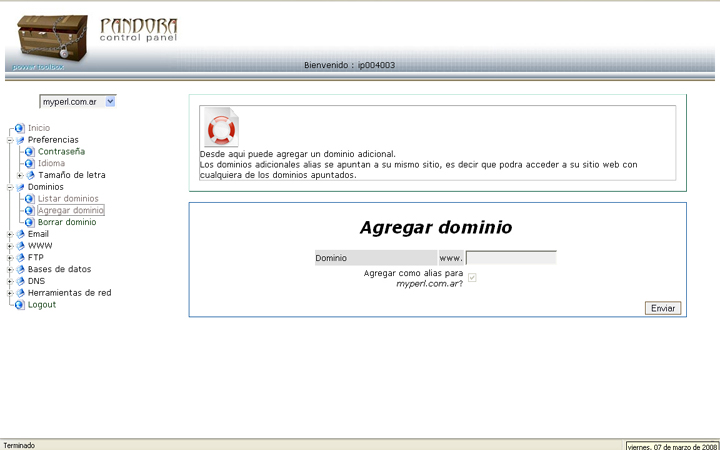This screenshot has height=450, width=720.
Task: Click the Contraseña page icon
Action: [x=30, y=152]
